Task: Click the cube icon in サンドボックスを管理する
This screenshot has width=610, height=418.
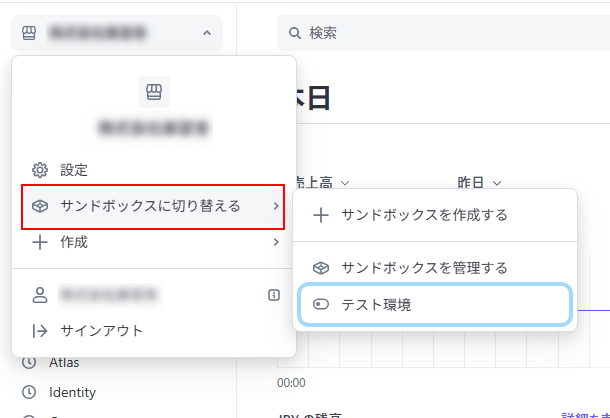Action: tap(321, 268)
